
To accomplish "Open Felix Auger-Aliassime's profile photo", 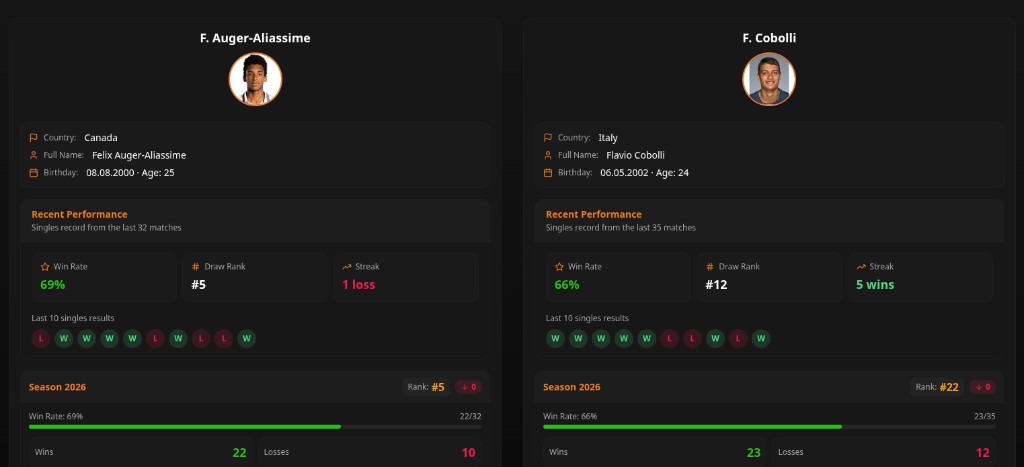I will click(255, 79).
